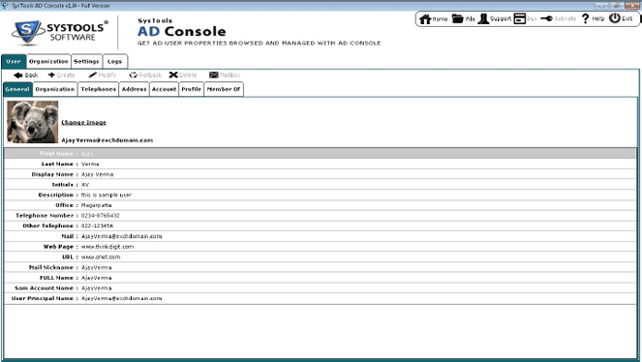Switch to the Organization sub-tab under User

click(55, 89)
